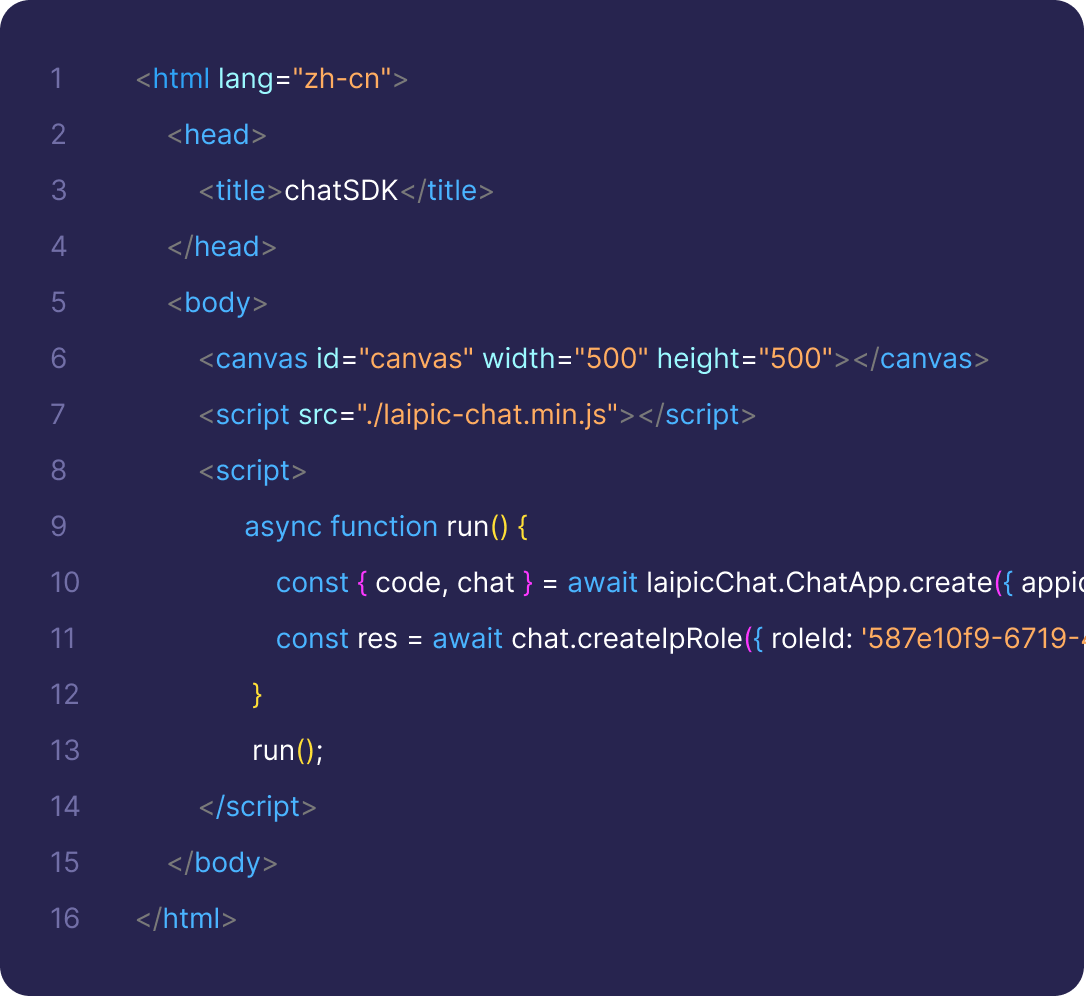Click the height attribute name on line 6

pos(698,359)
